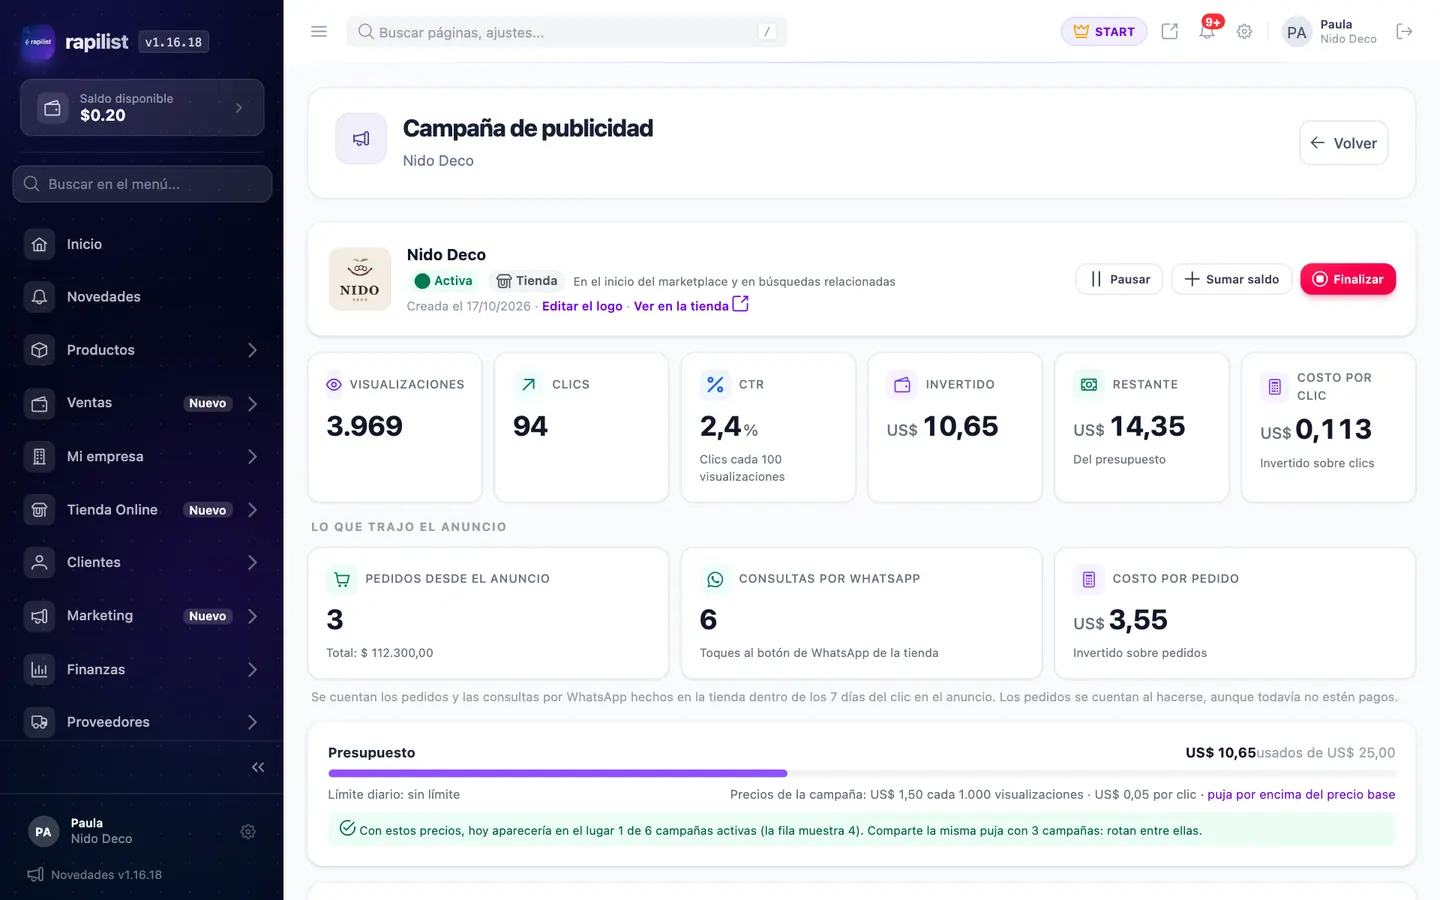
Task: Go to Inicio in the sidebar
Action: tap(142, 244)
